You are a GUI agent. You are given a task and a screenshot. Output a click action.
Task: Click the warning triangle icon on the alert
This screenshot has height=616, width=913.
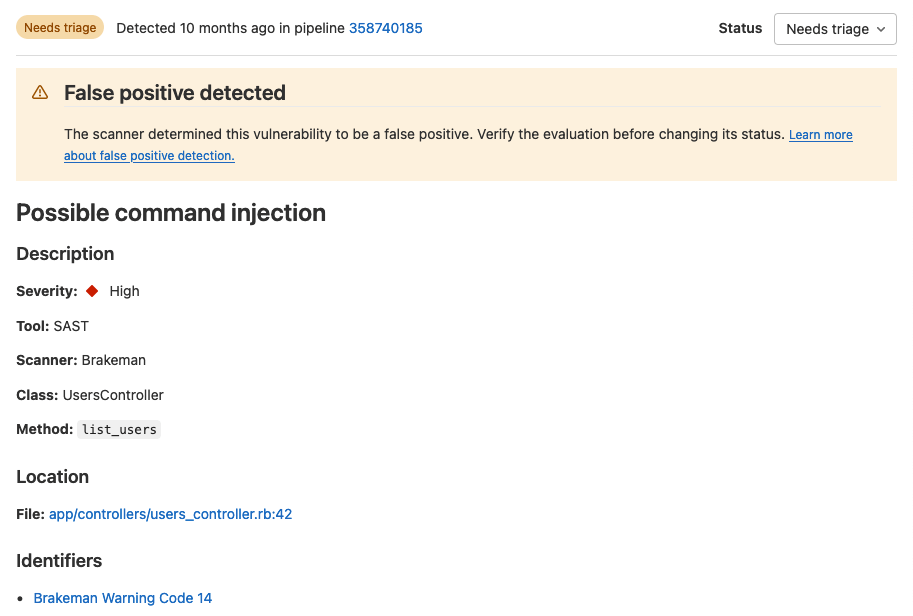(x=40, y=91)
